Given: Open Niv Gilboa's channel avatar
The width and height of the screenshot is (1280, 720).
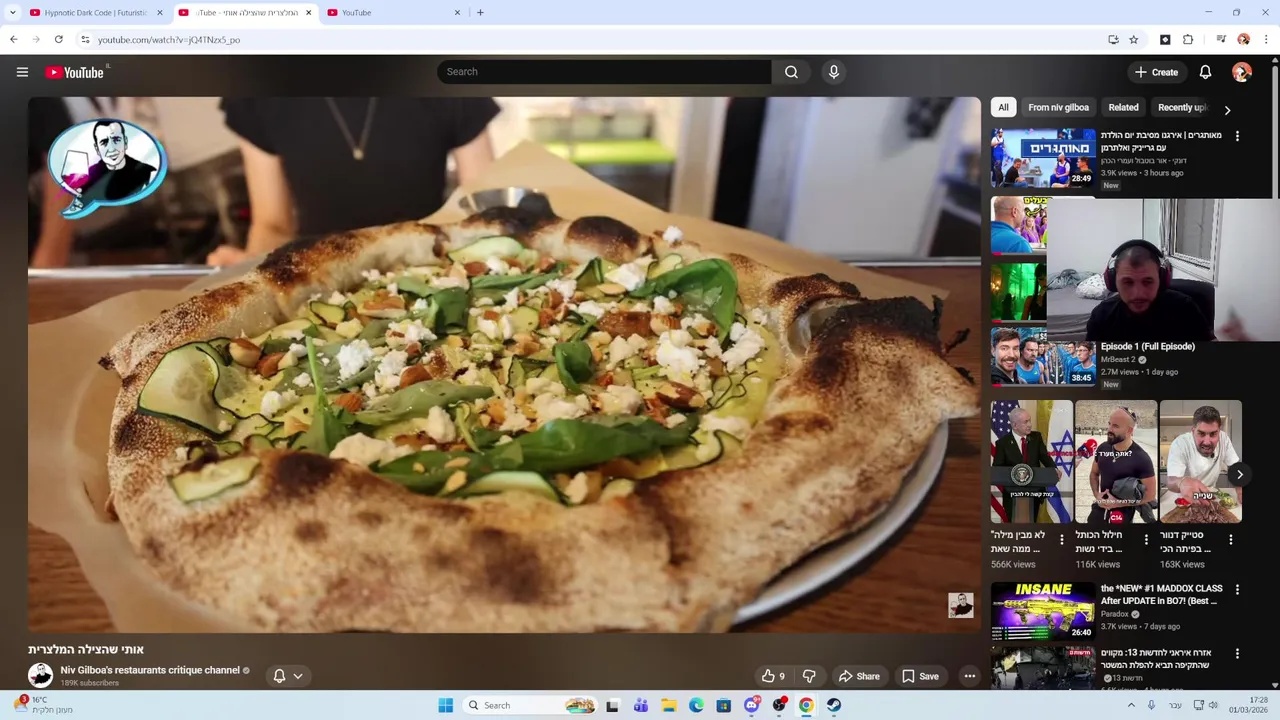Looking at the screenshot, I should coord(40,675).
